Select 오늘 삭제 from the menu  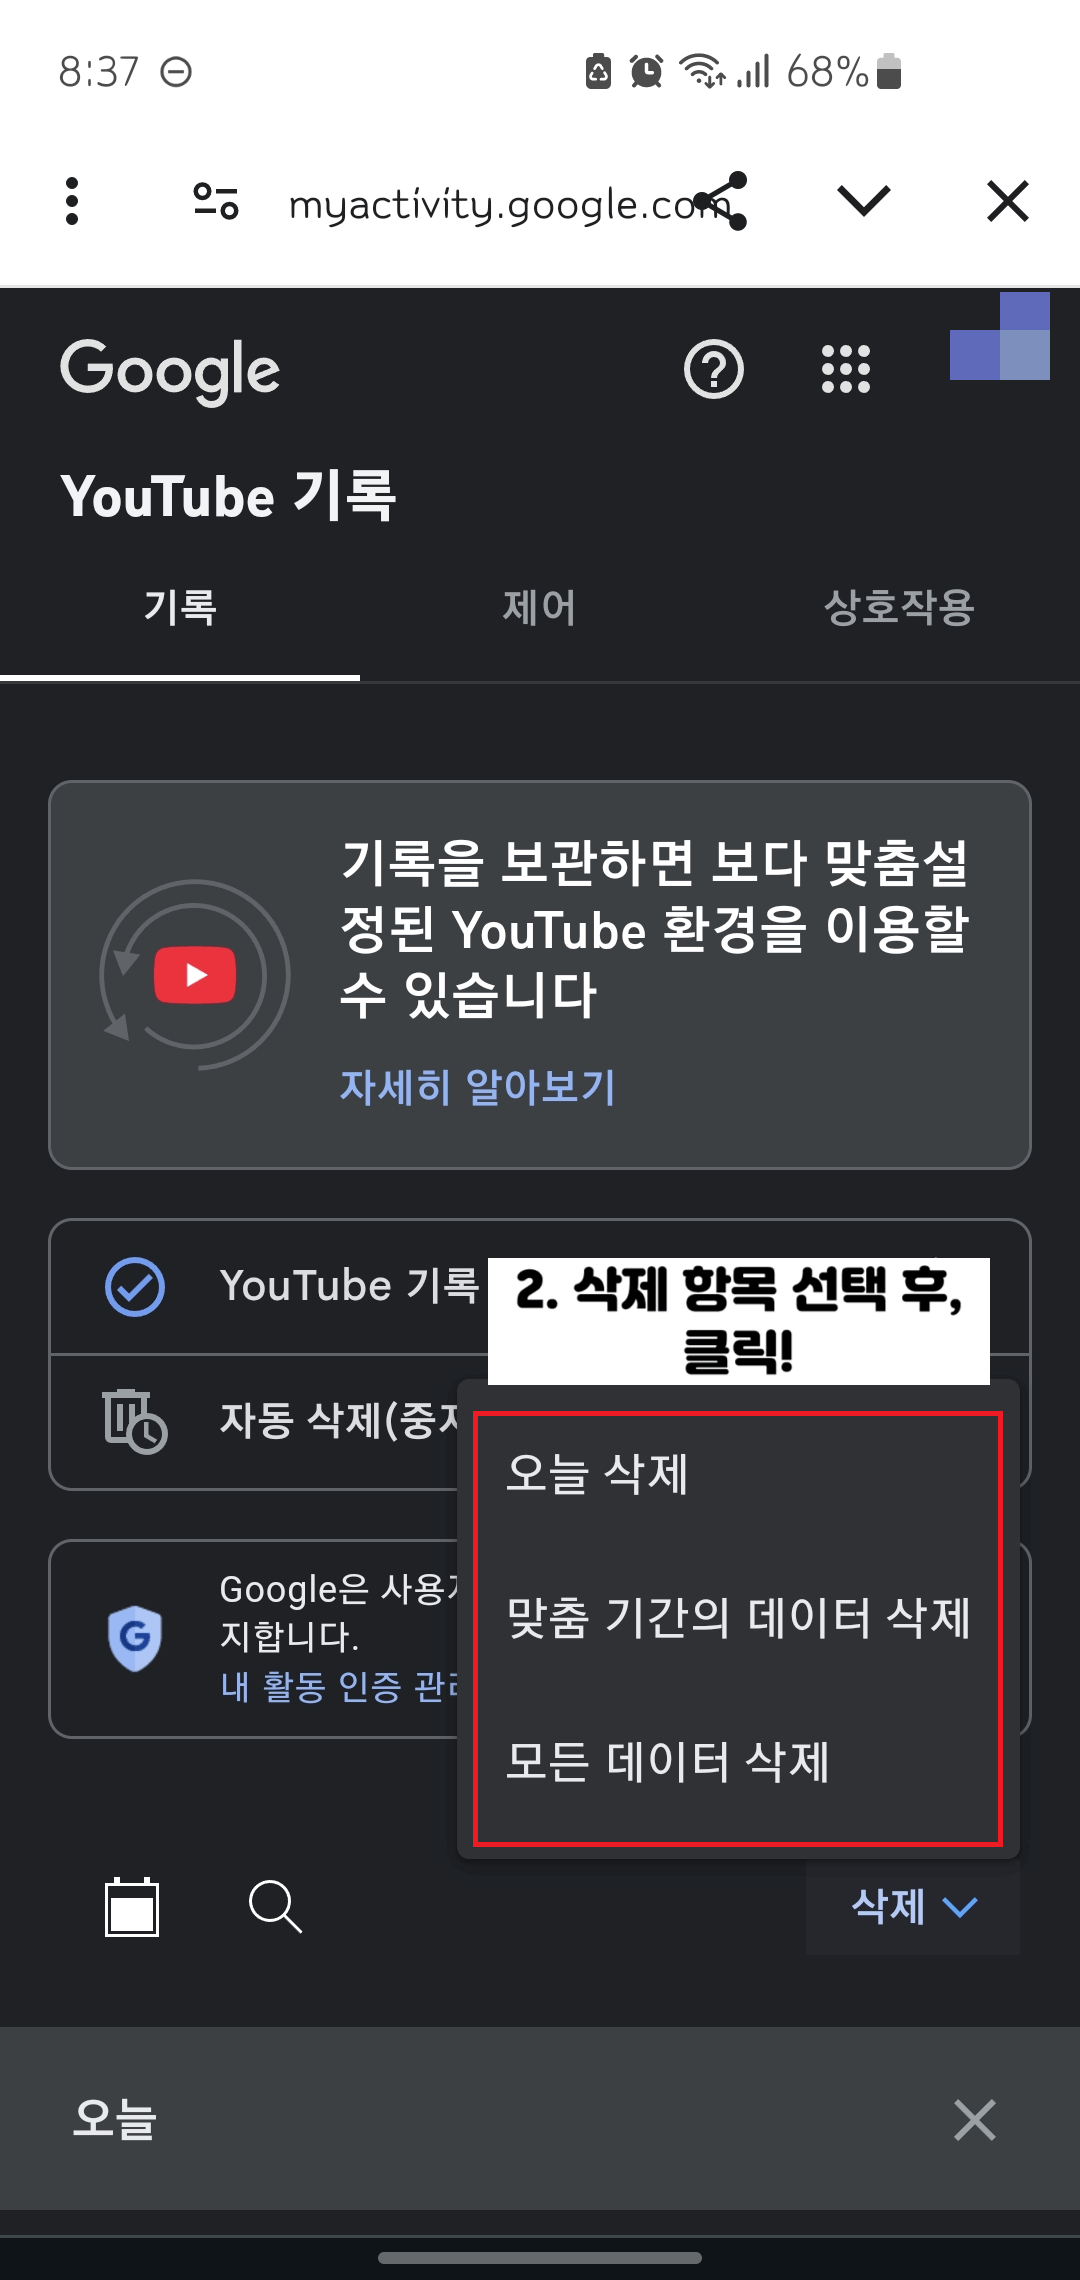(x=738, y=1474)
